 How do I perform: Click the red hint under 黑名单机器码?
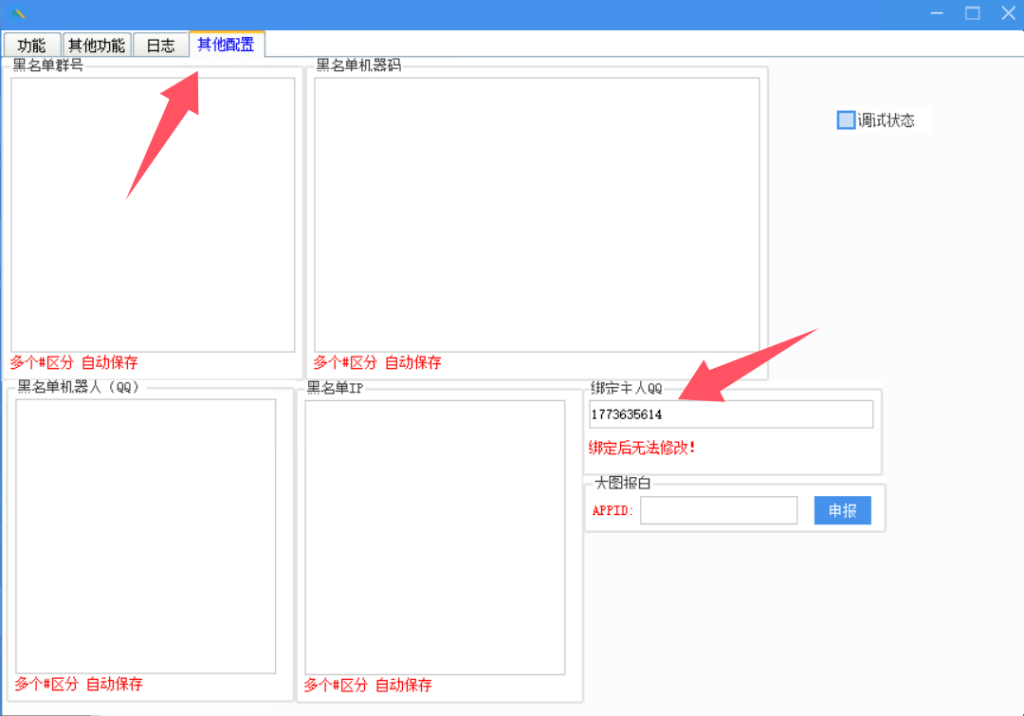point(377,363)
